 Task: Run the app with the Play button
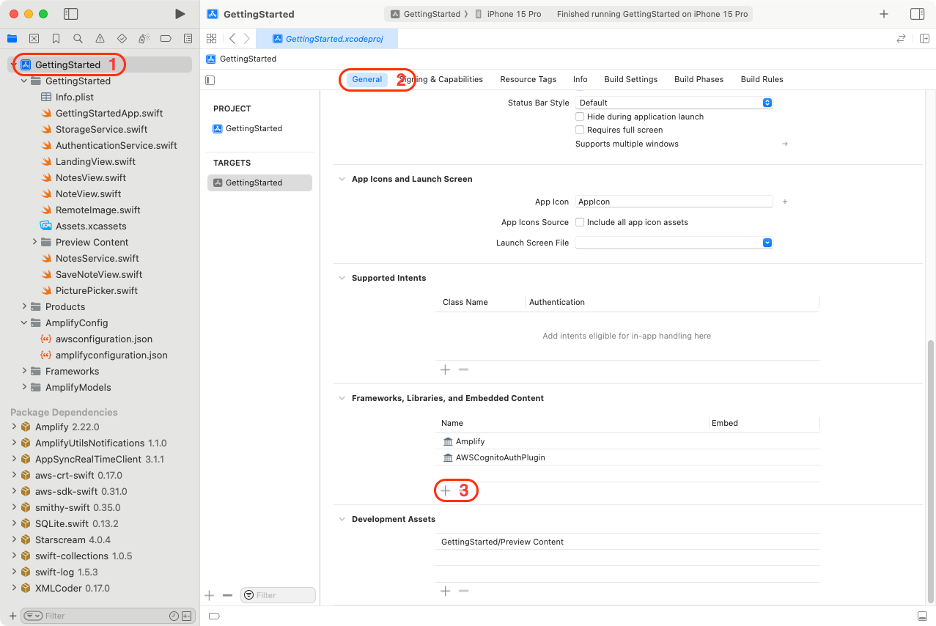pos(180,14)
